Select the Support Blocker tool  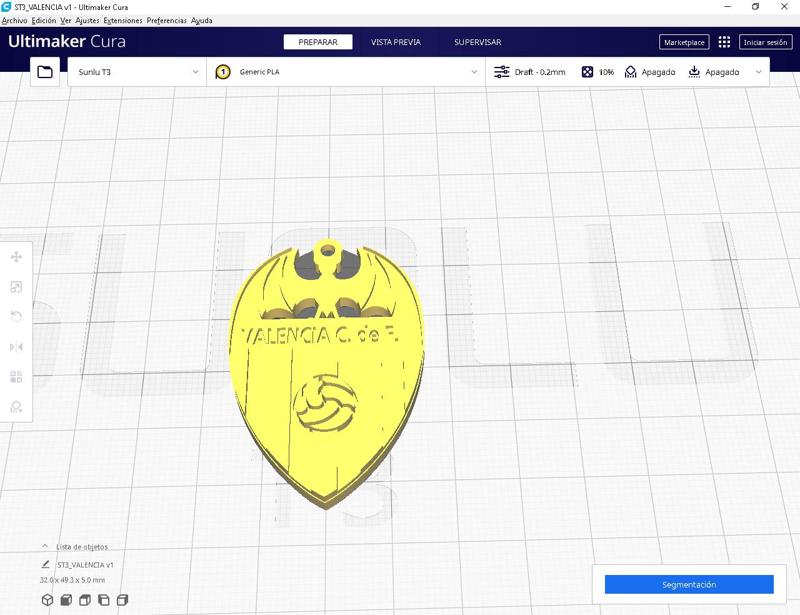[x=16, y=407]
